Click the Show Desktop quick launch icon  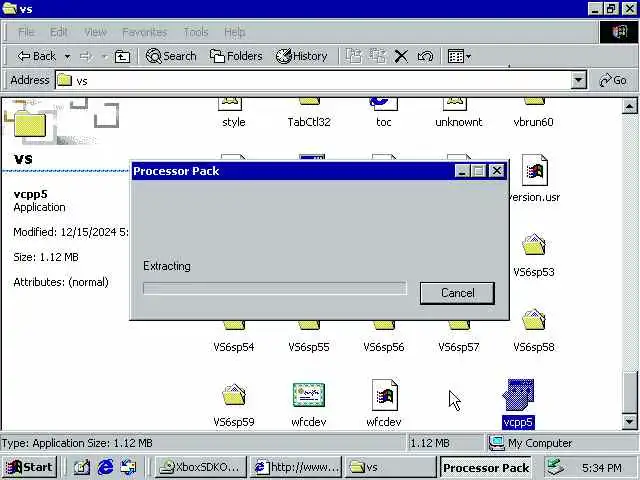(x=82, y=467)
